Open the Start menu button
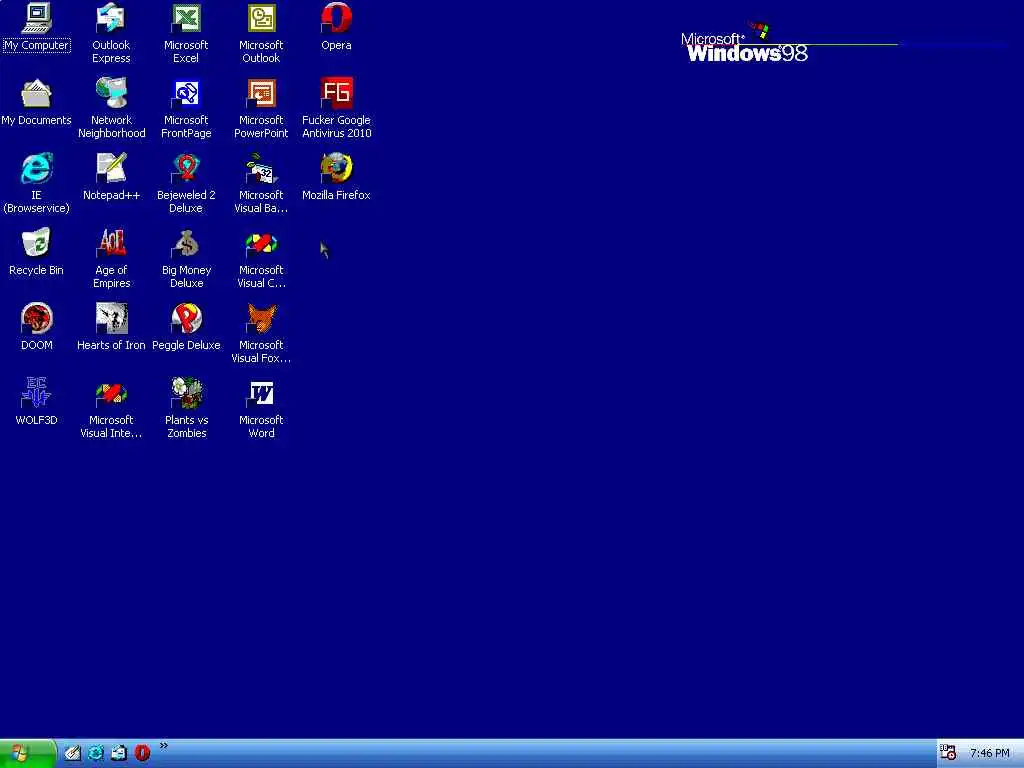 click(27, 754)
